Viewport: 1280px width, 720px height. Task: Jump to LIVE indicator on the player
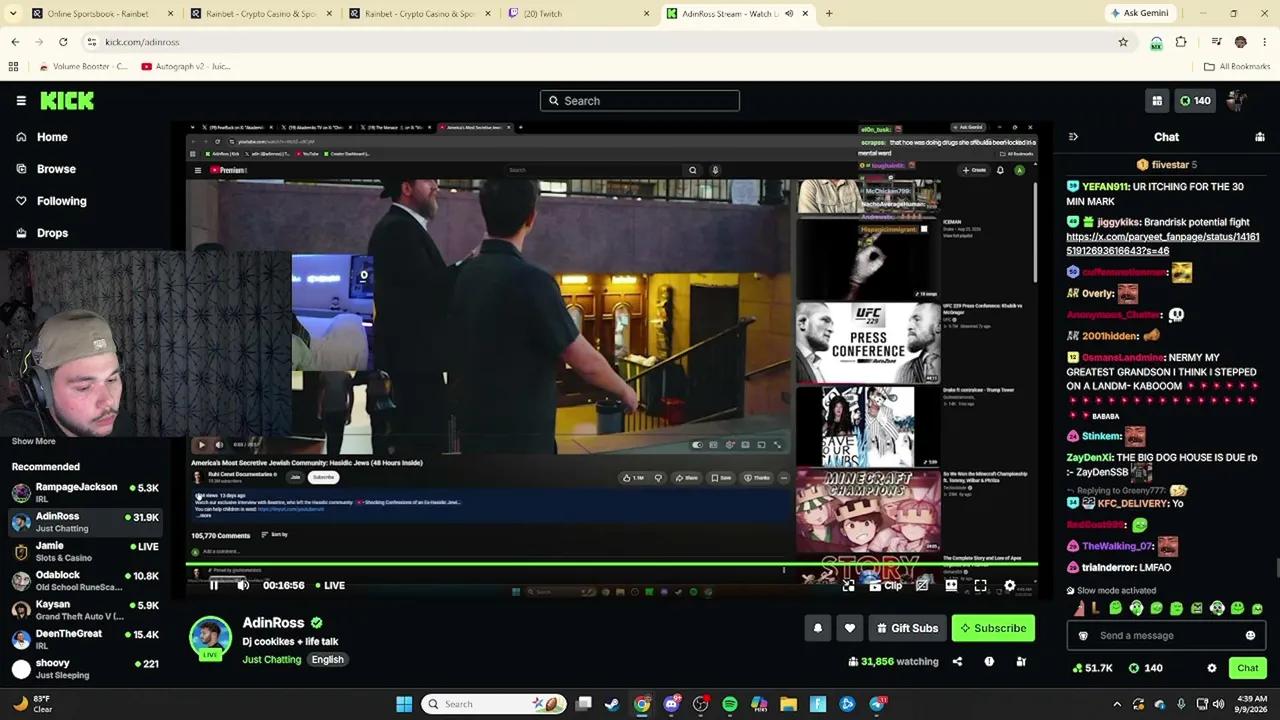(329, 585)
